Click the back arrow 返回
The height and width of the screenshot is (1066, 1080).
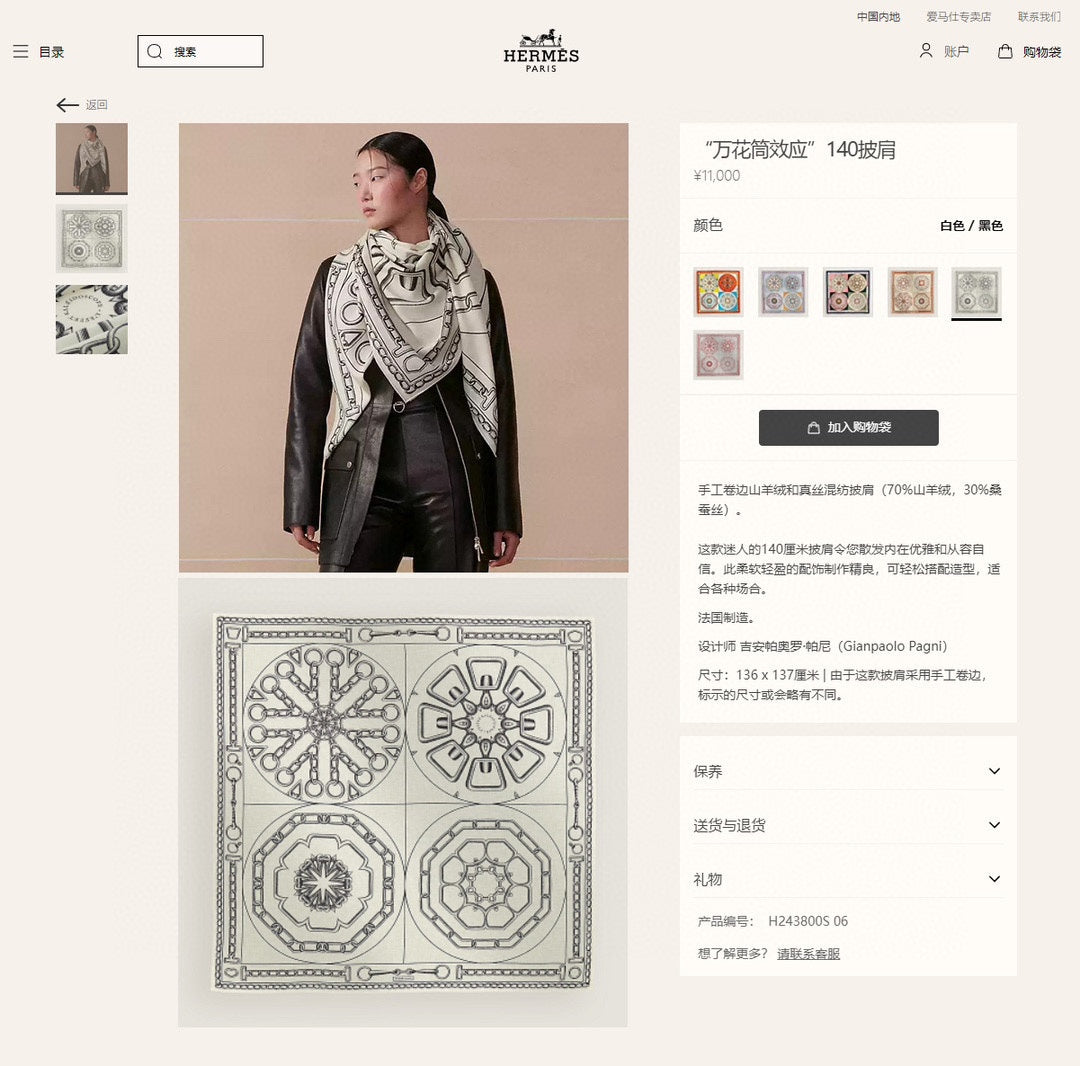pyautogui.click(x=68, y=105)
